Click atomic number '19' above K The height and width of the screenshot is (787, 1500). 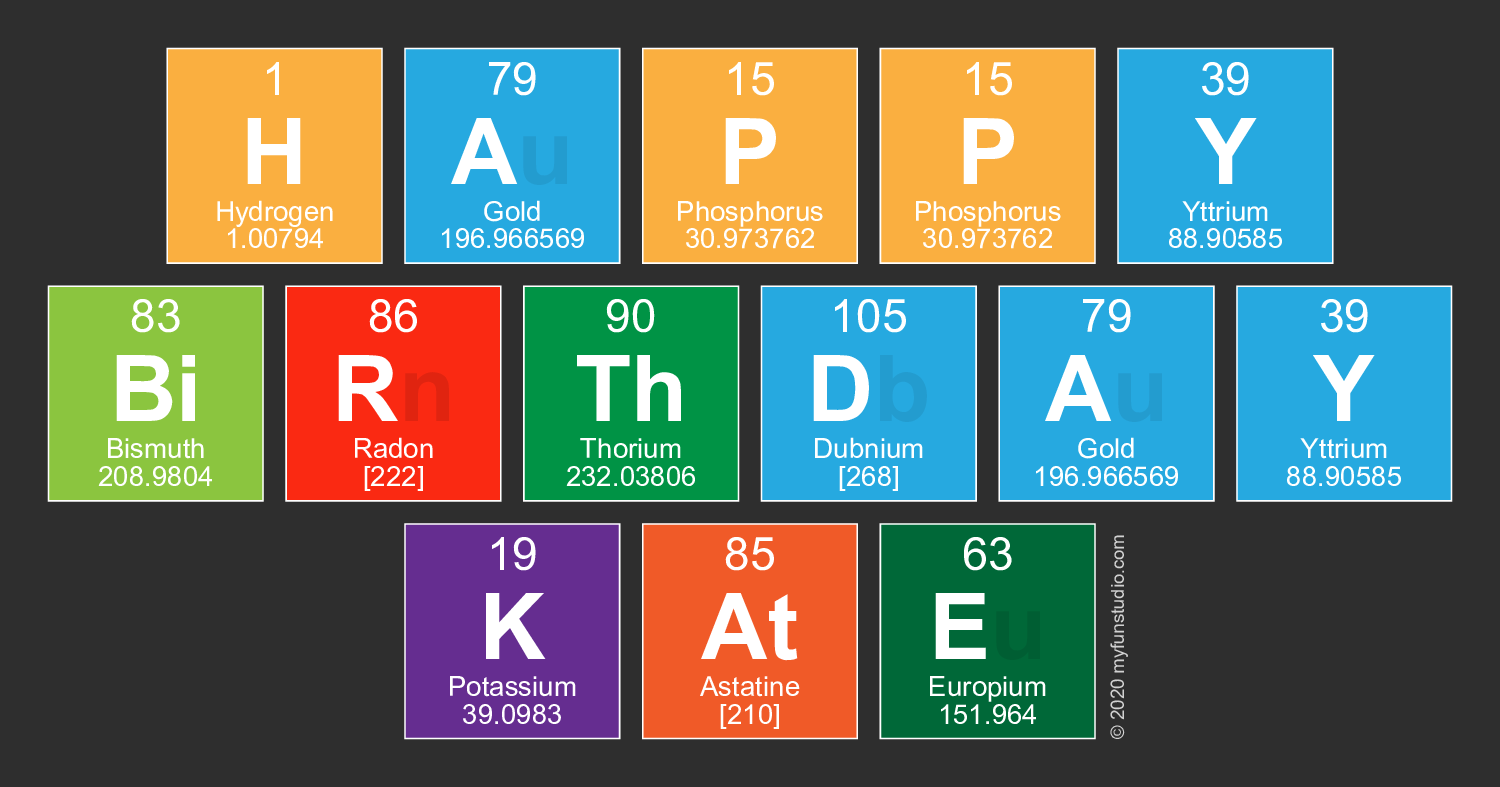513,555
